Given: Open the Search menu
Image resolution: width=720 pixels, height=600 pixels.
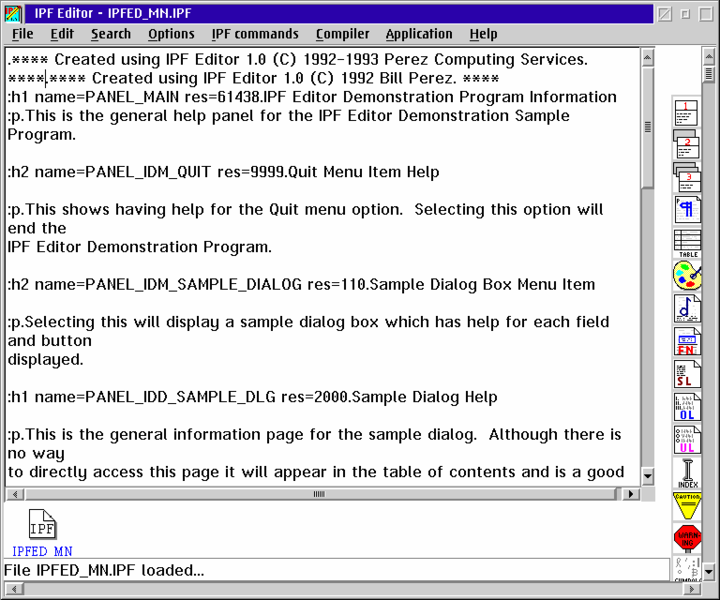Looking at the screenshot, I should coord(111,34).
